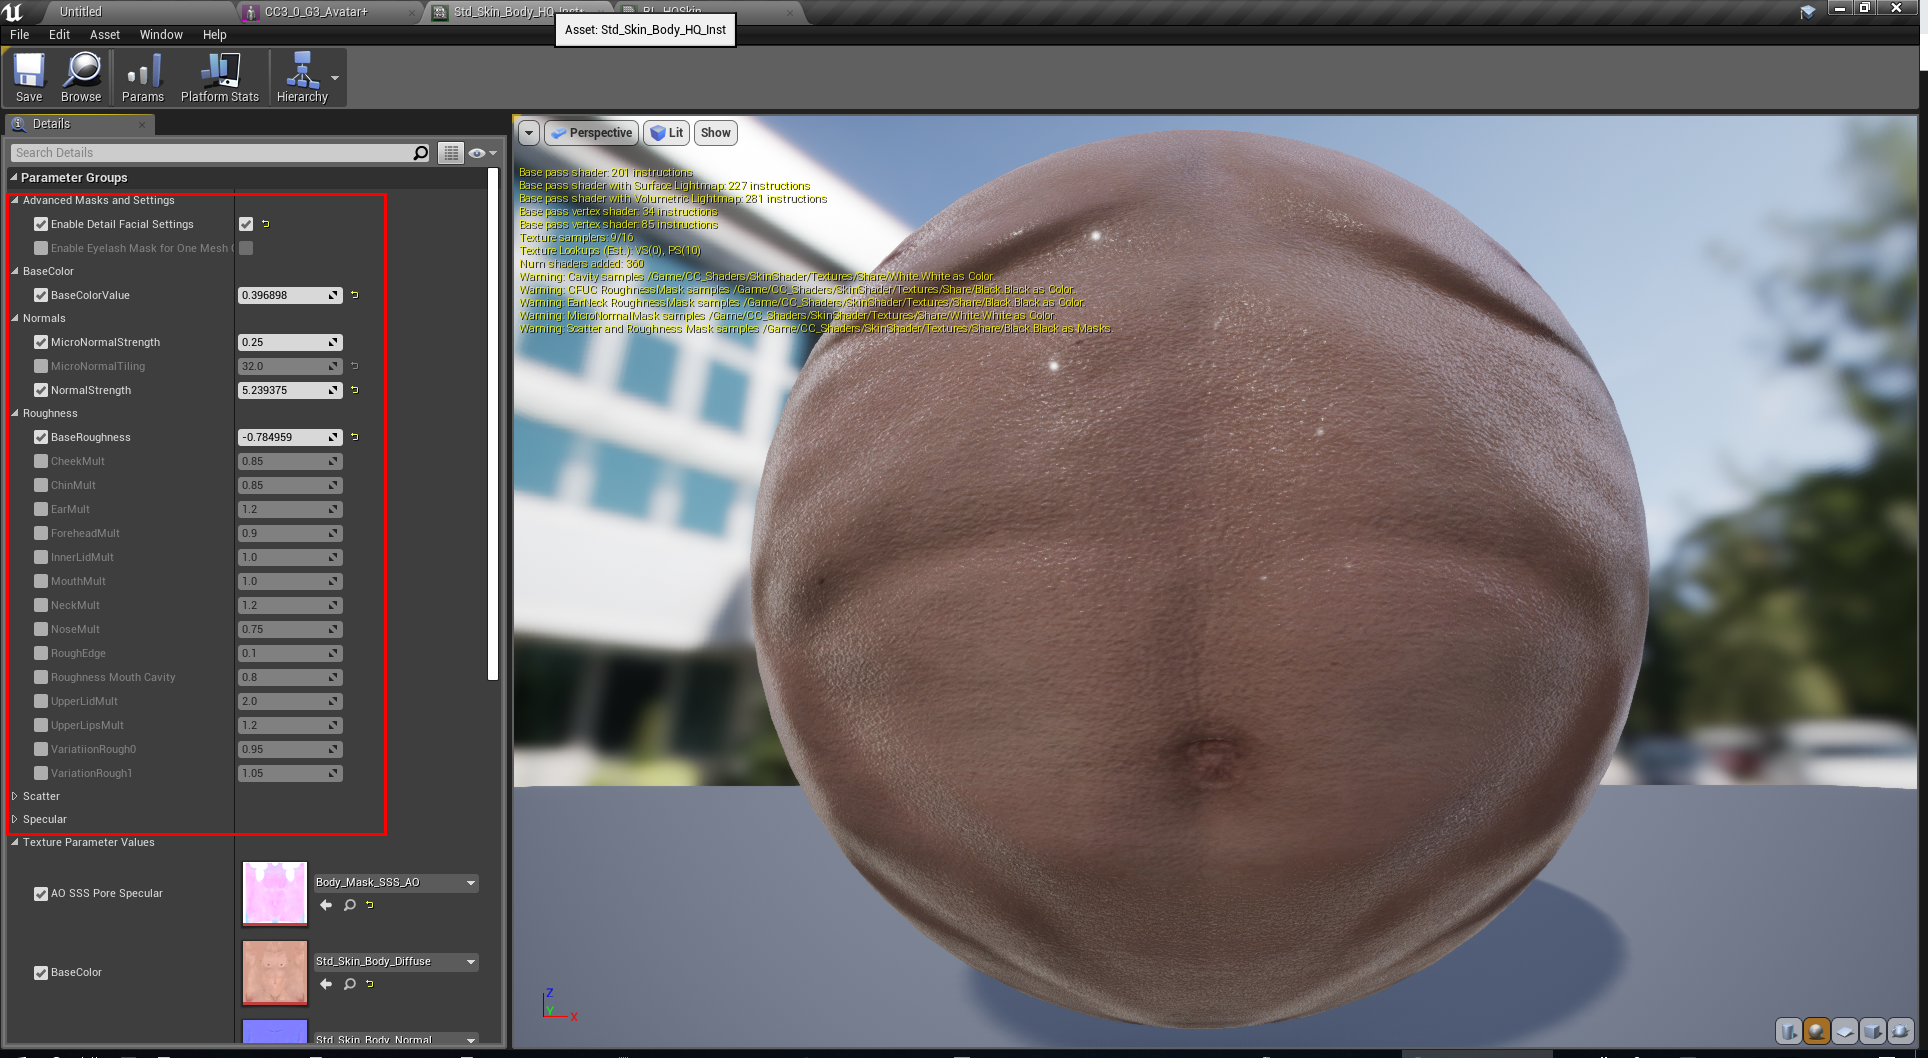This screenshot has width=1928, height=1058.
Task: Toggle AO SSS Pore Specular override checkbox
Action: pyautogui.click(x=41, y=894)
